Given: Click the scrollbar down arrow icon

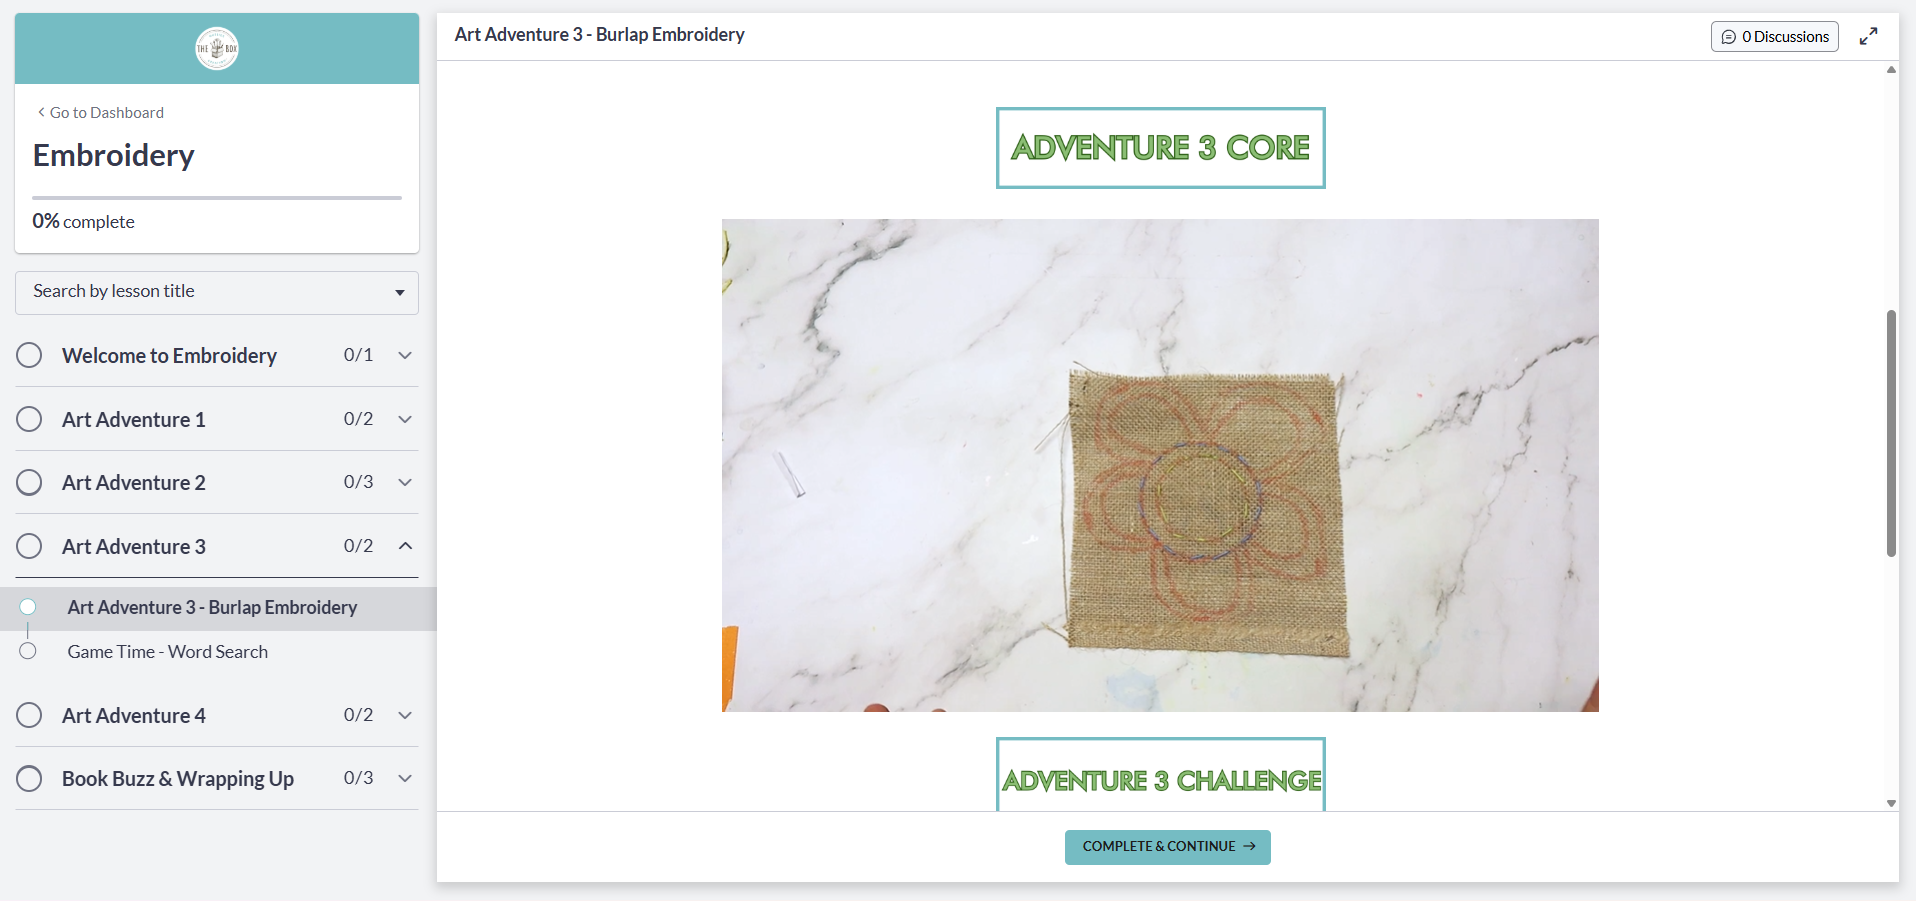Looking at the screenshot, I should coord(1891,803).
